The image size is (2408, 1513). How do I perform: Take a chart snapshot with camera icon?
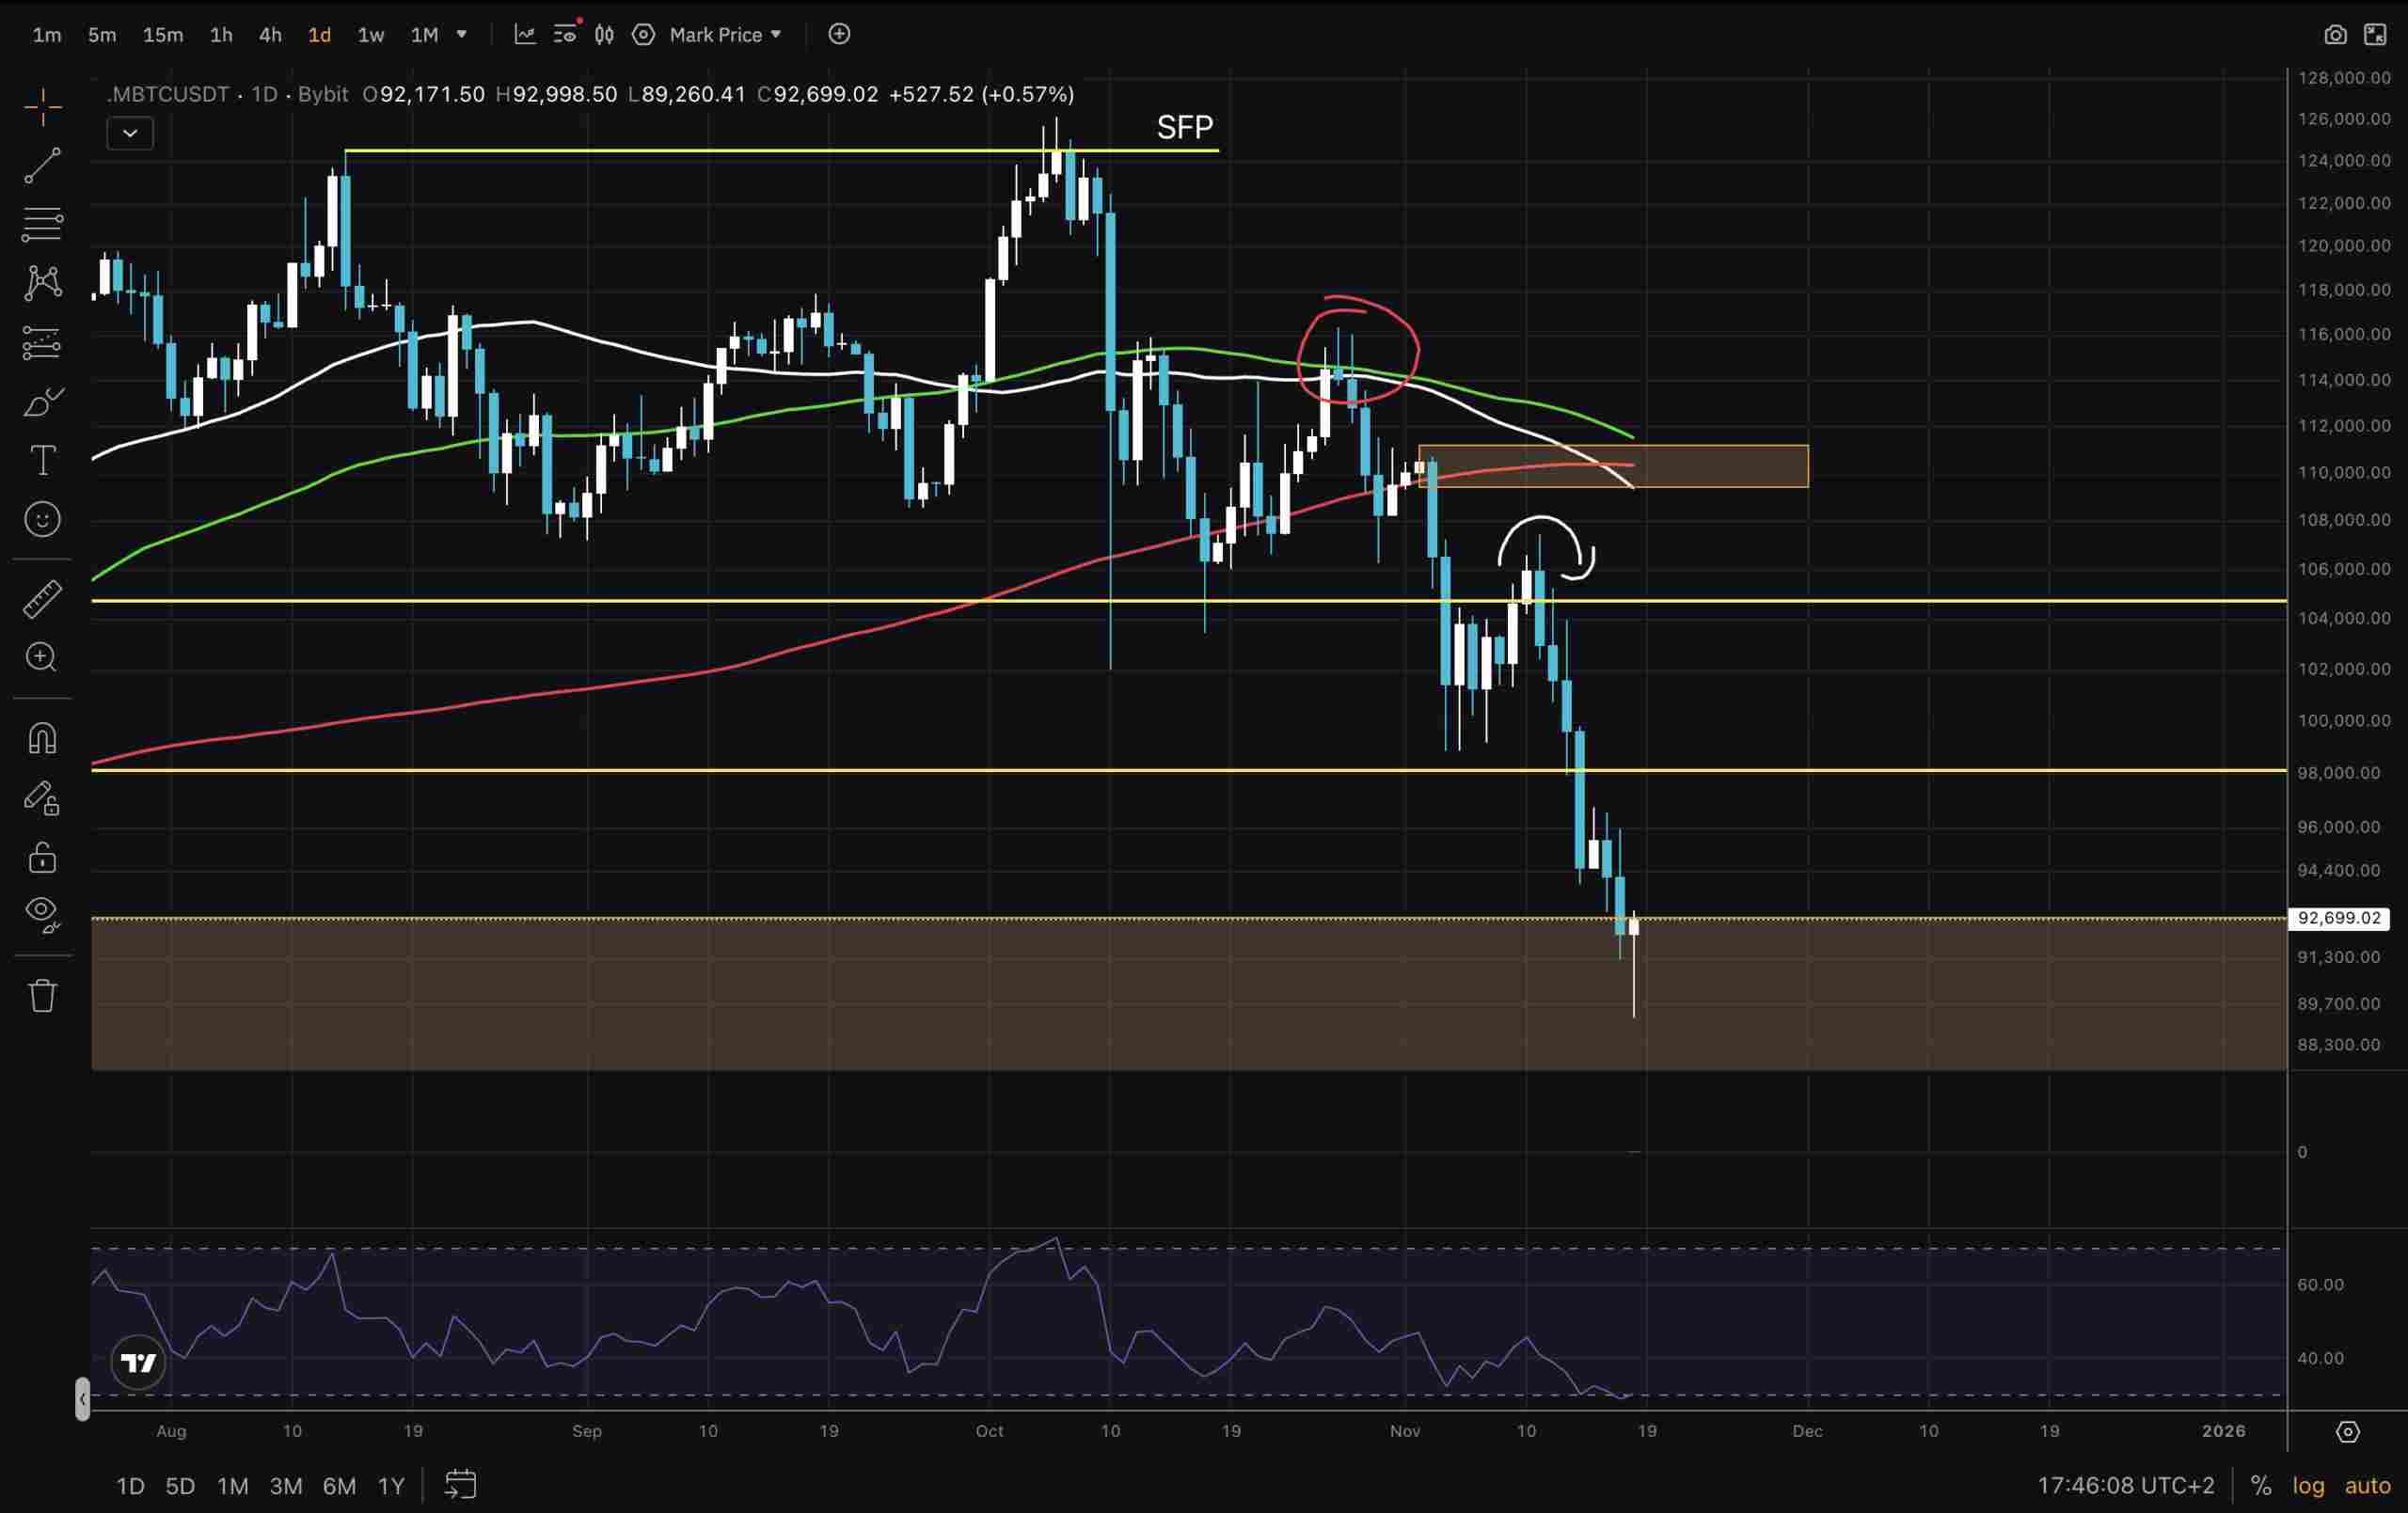coord(2334,35)
